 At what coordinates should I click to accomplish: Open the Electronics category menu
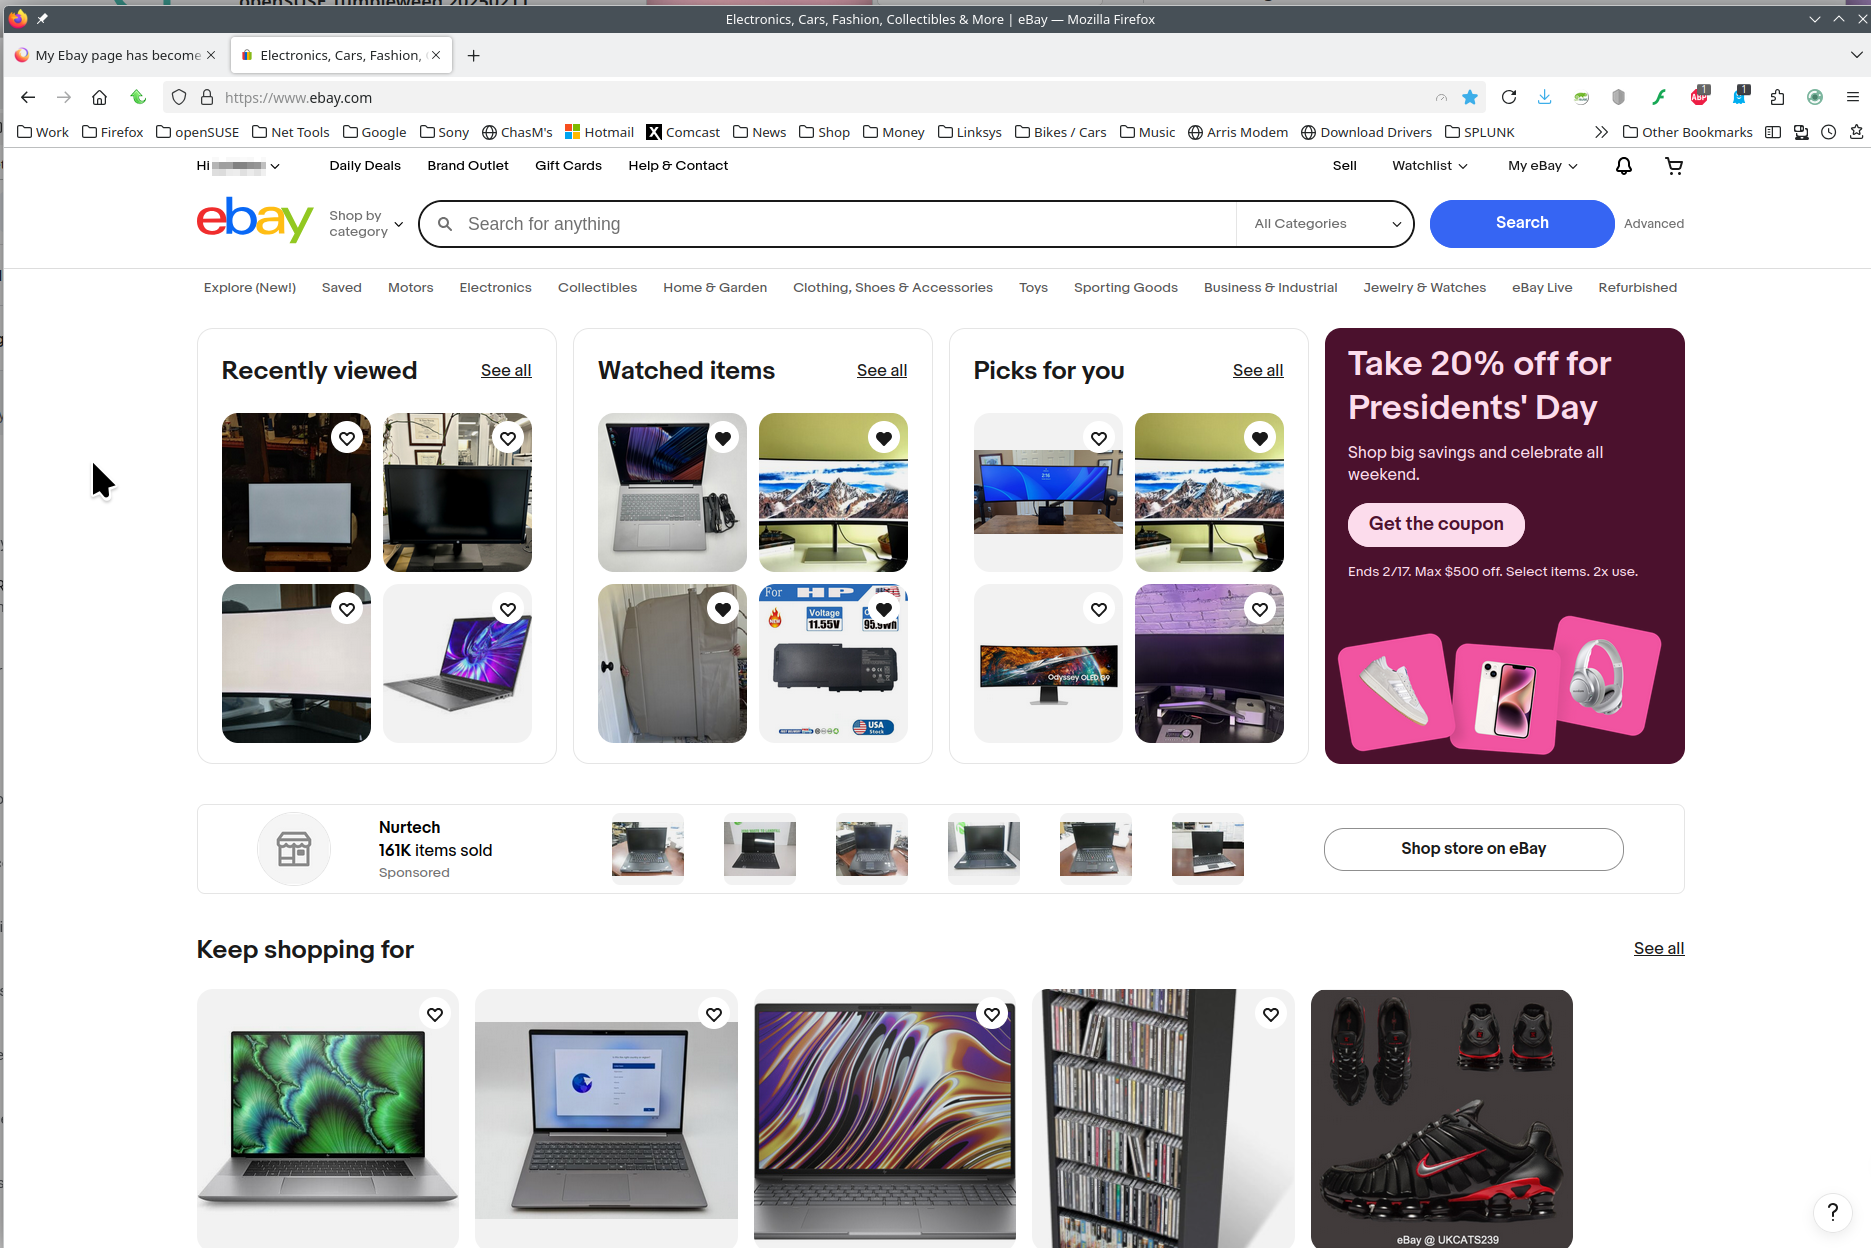495,288
